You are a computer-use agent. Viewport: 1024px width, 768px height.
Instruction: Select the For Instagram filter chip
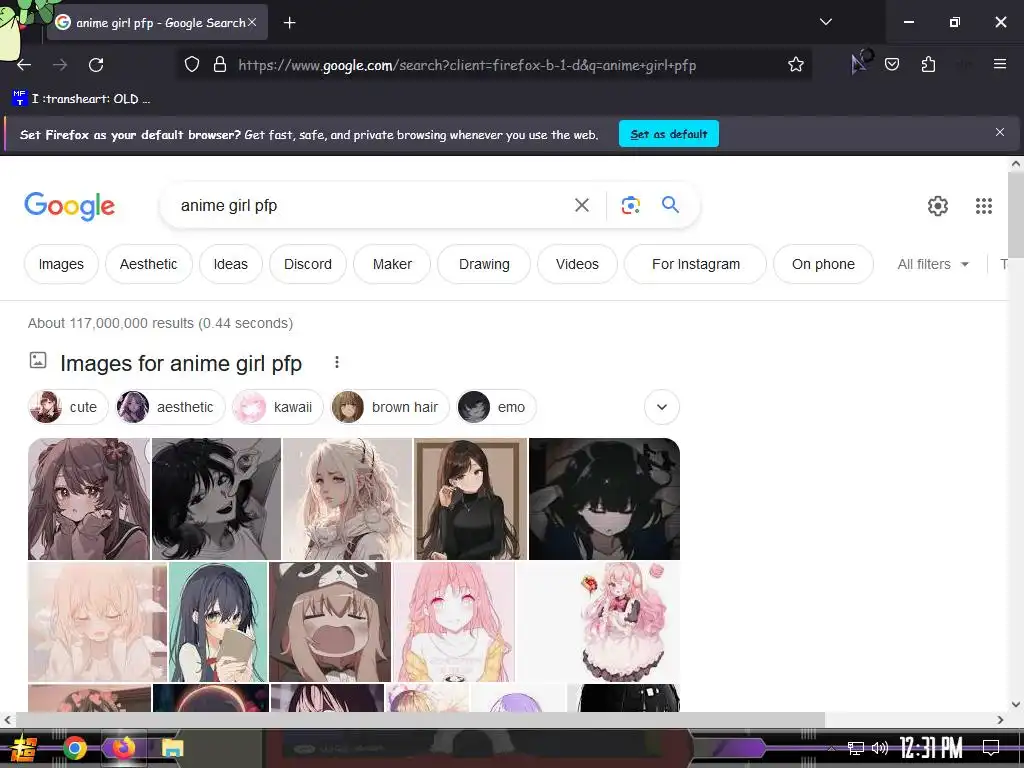[696, 264]
